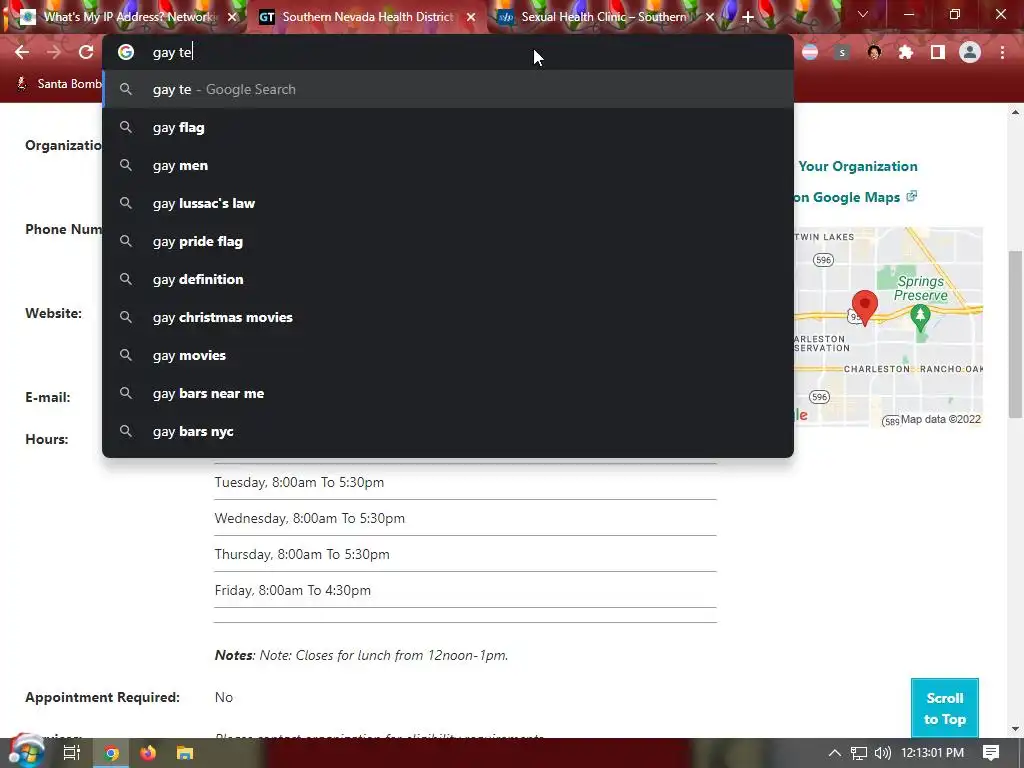Screen dimensions: 1024x768
Task: Click 'Friday, 8:00am To 4:30pm' text
Action: [293, 590]
